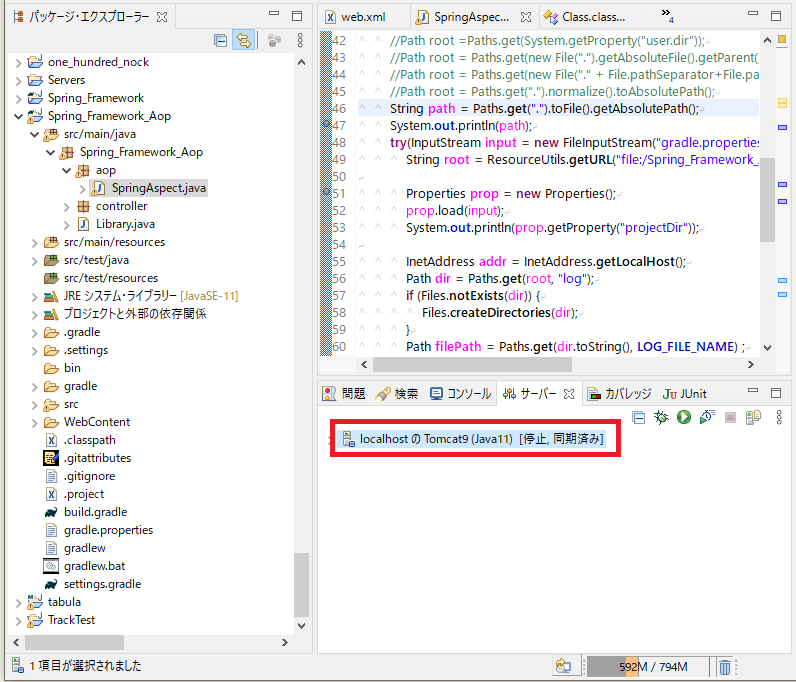796x682 pixels.
Task: Expand the tabula project
Action: pos(18,603)
